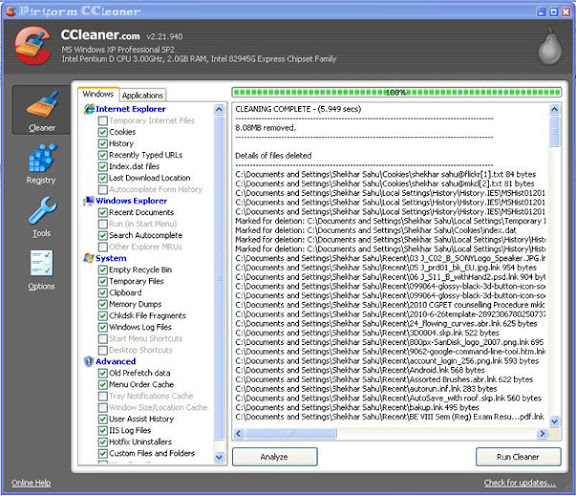Image resolution: width=576 pixels, height=496 pixels.
Task: Enable Autocomplete Form History checkbox
Action: click(103, 189)
